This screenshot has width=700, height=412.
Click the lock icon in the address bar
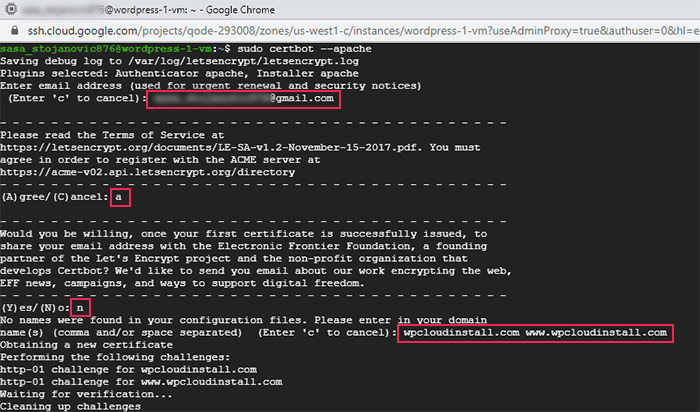pos(15,30)
